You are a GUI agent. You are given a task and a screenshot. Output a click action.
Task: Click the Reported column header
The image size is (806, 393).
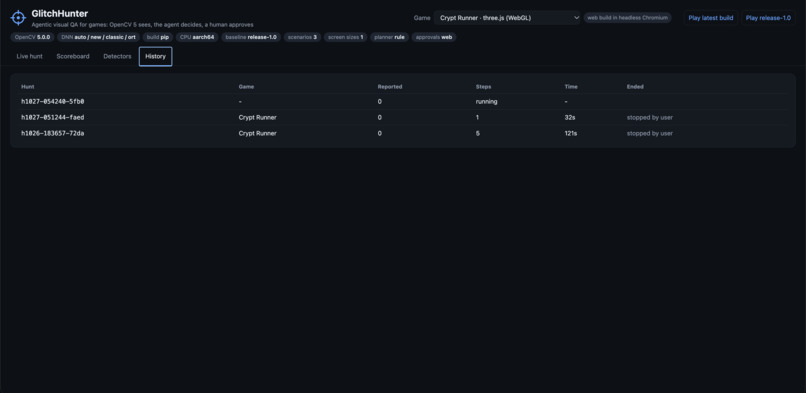click(390, 87)
